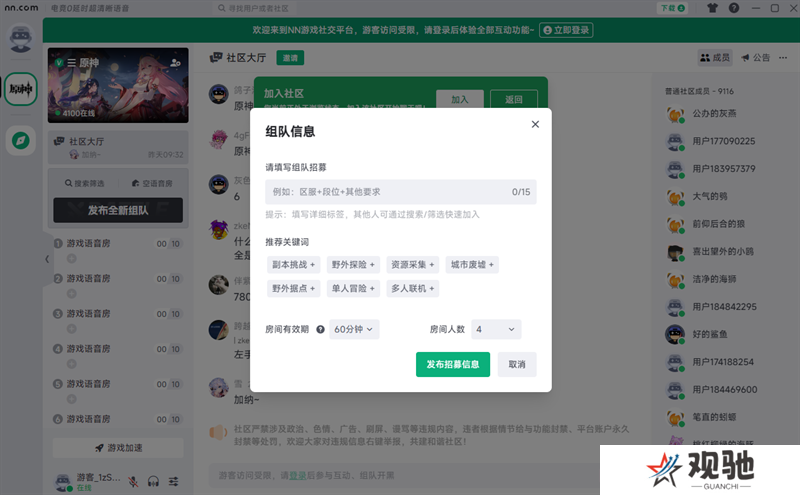Click the 原神 community banner thumbnail
This screenshot has height=495, width=800.
click(118, 85)
